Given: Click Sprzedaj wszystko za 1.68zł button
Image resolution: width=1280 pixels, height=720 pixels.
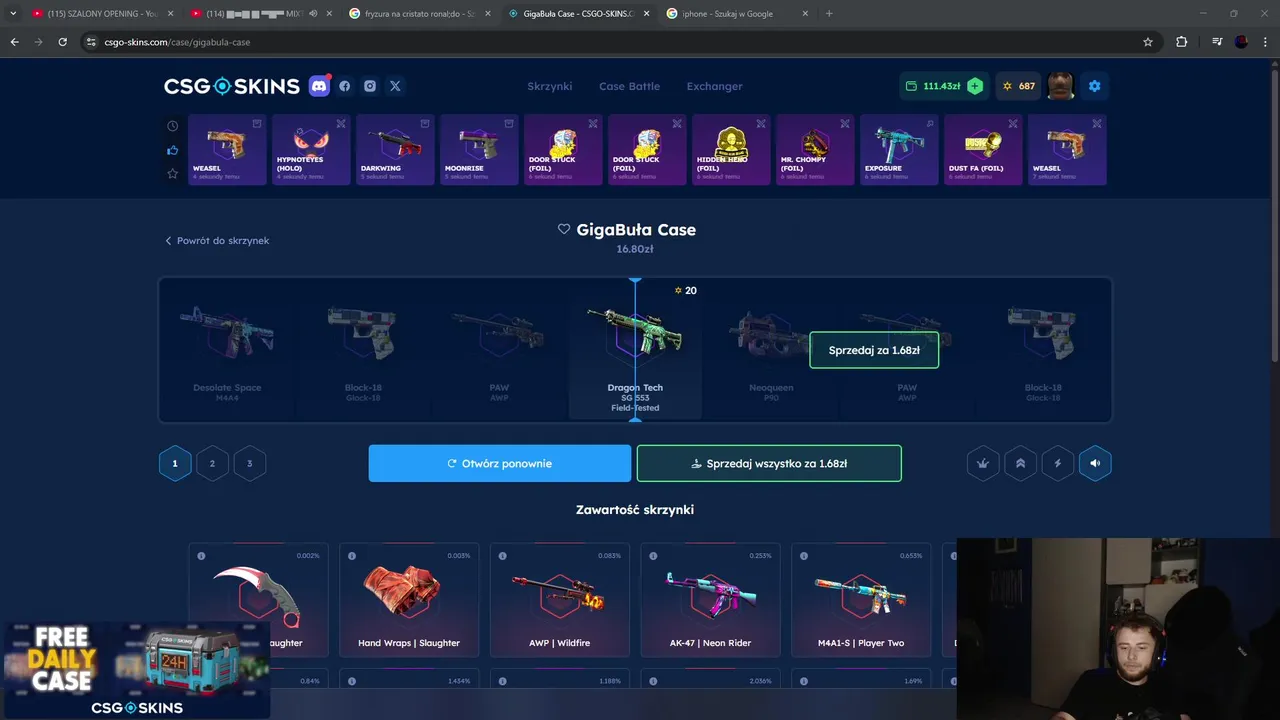Looking at the screenshot, I should (769, 463).
